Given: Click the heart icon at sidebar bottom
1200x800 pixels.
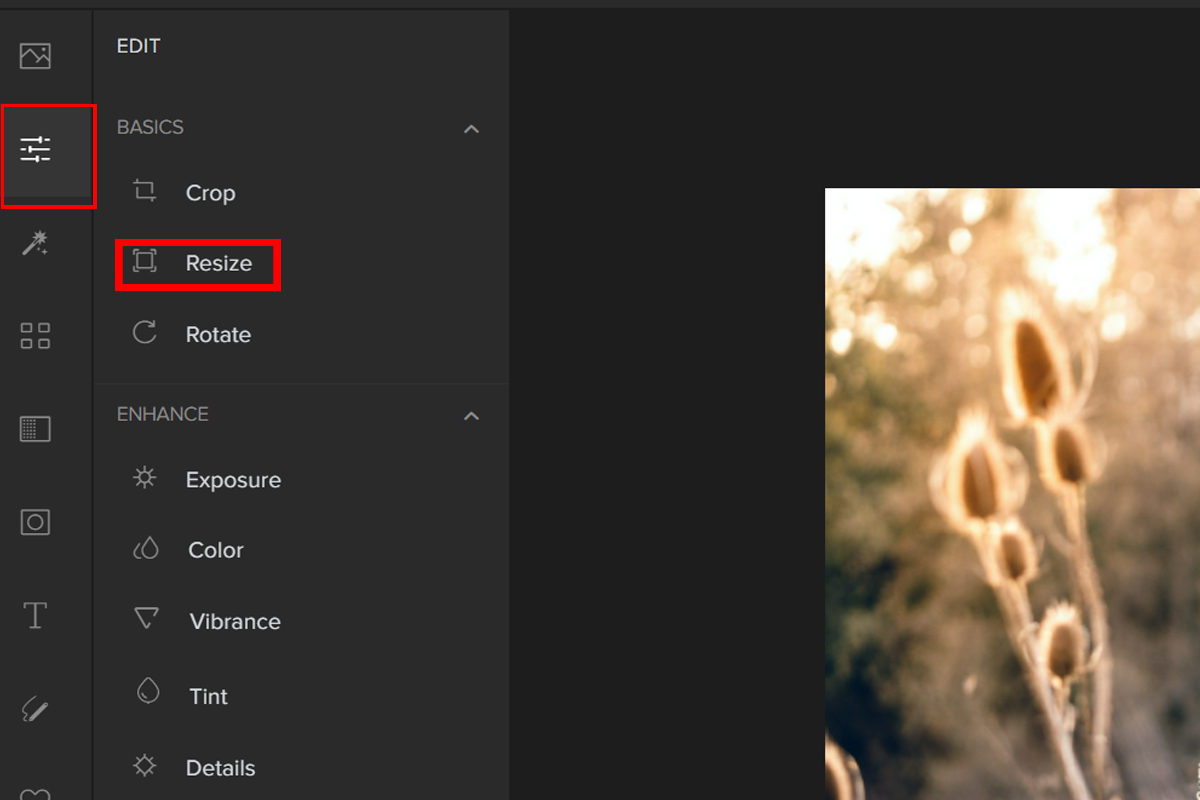Looking at the screenshot, I should (35, 793).
